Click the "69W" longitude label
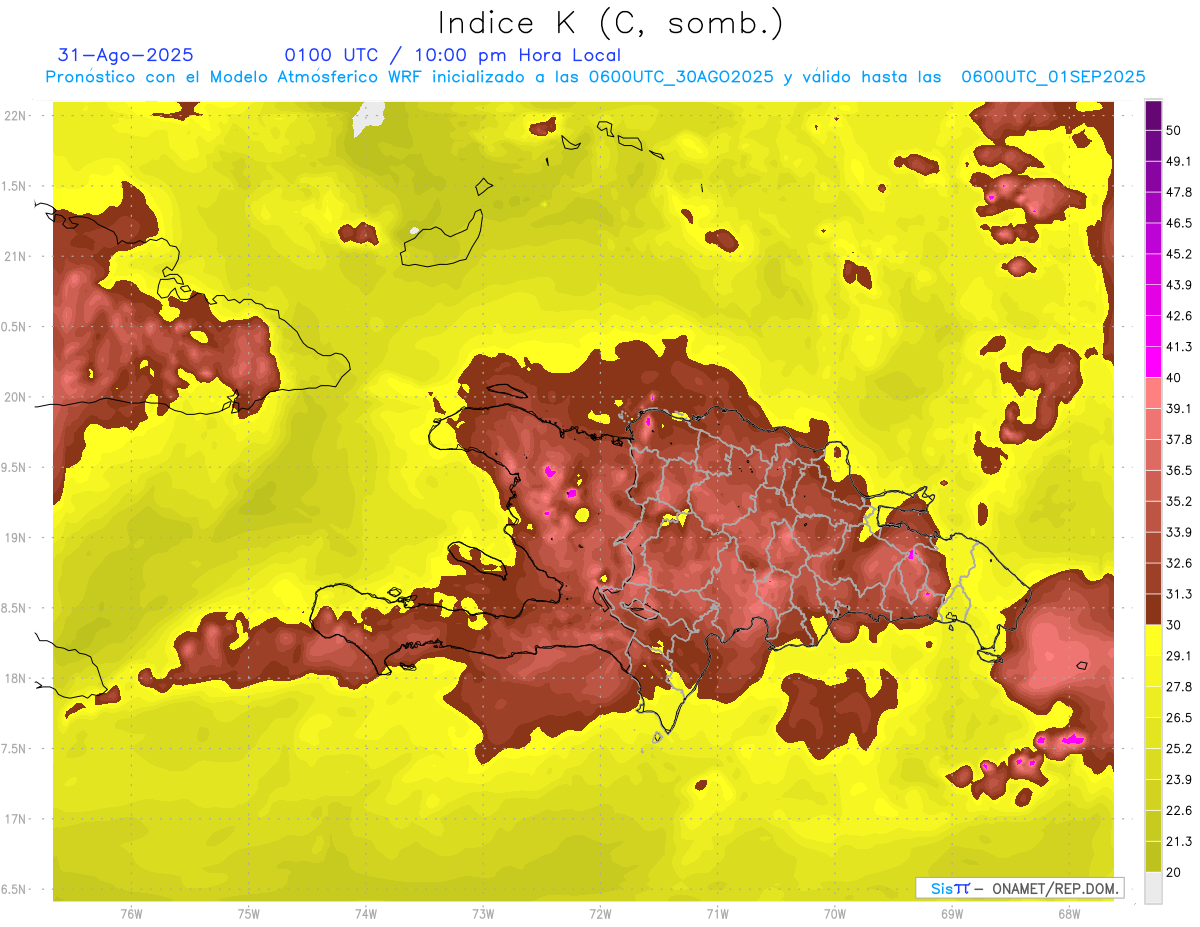 pyautogui.click(x=951, y=913)
